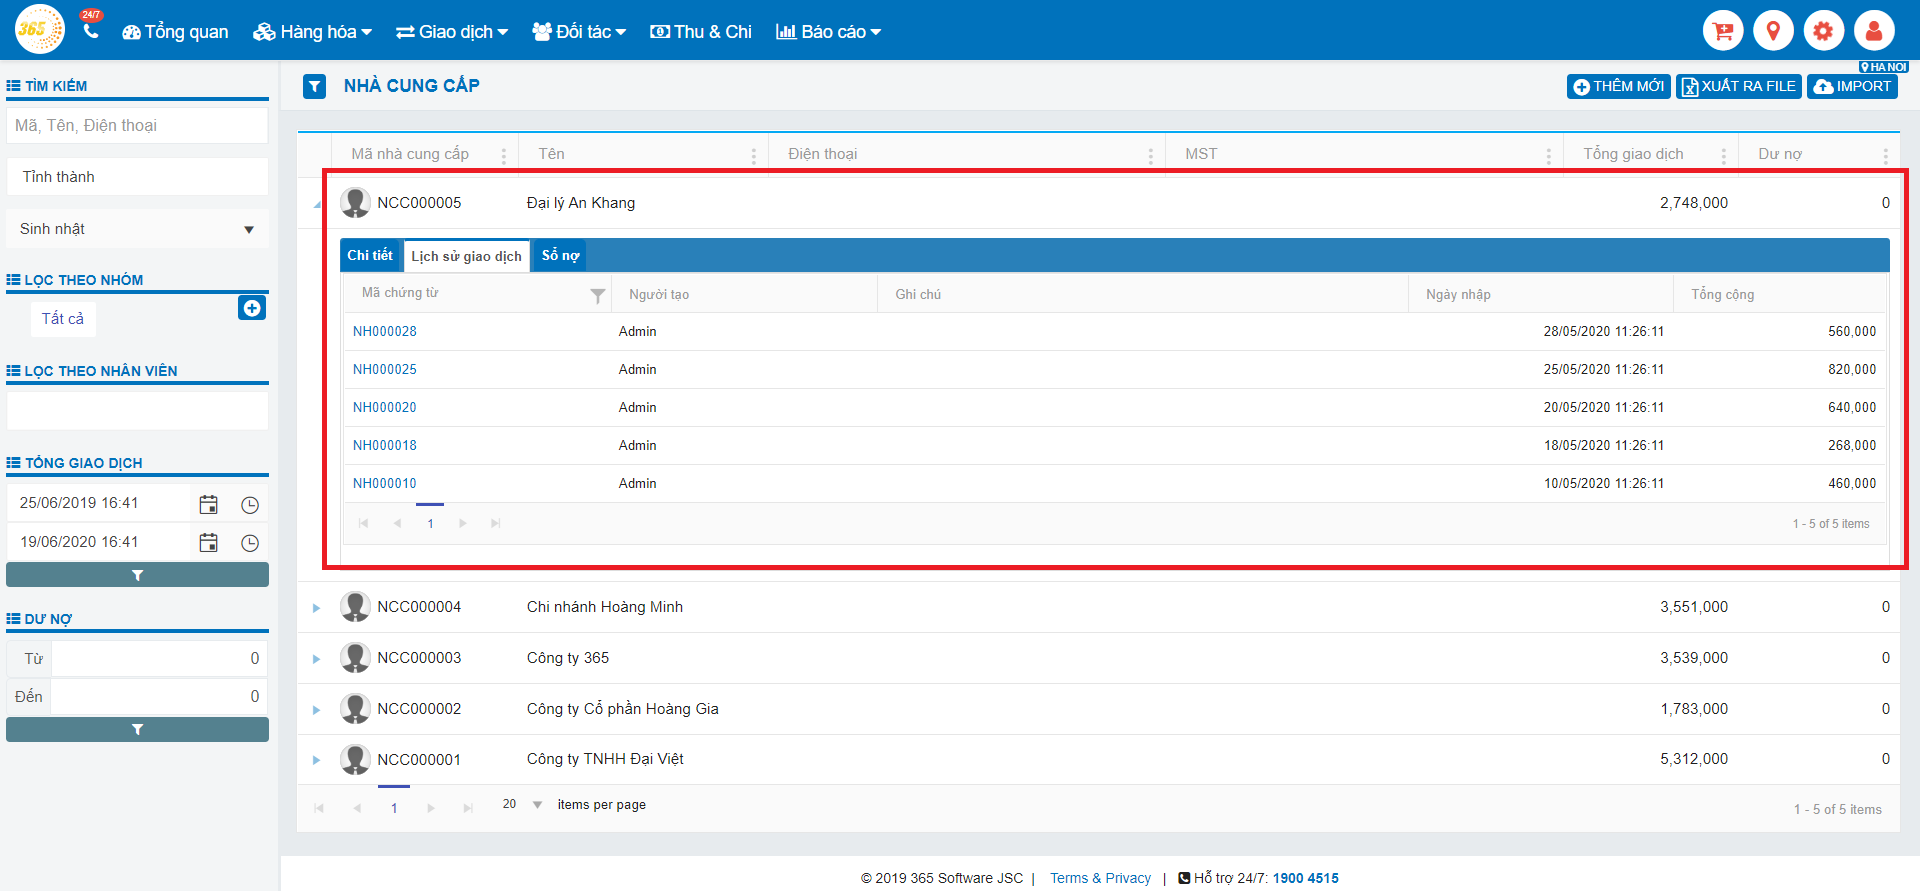
Task: Click the user account avatar icon
Action: tap(1873, 31)
